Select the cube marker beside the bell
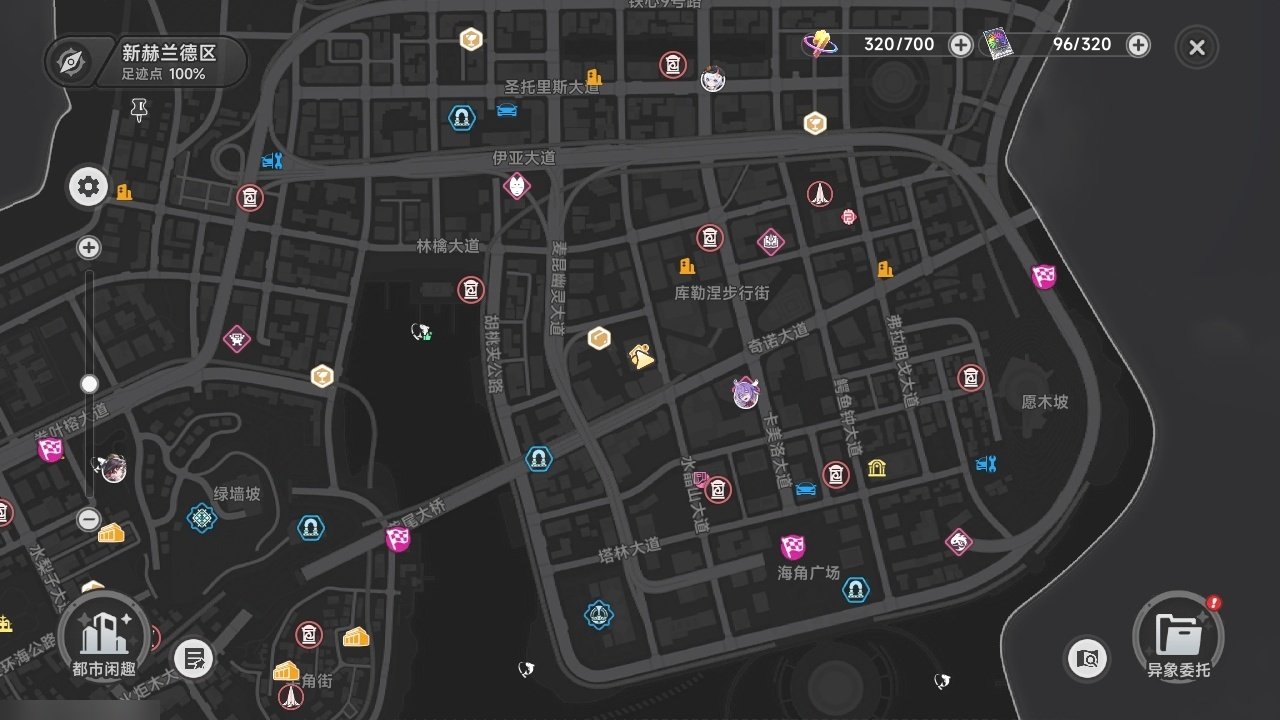This screenshot has width=1280, height=720. point(599,339)
